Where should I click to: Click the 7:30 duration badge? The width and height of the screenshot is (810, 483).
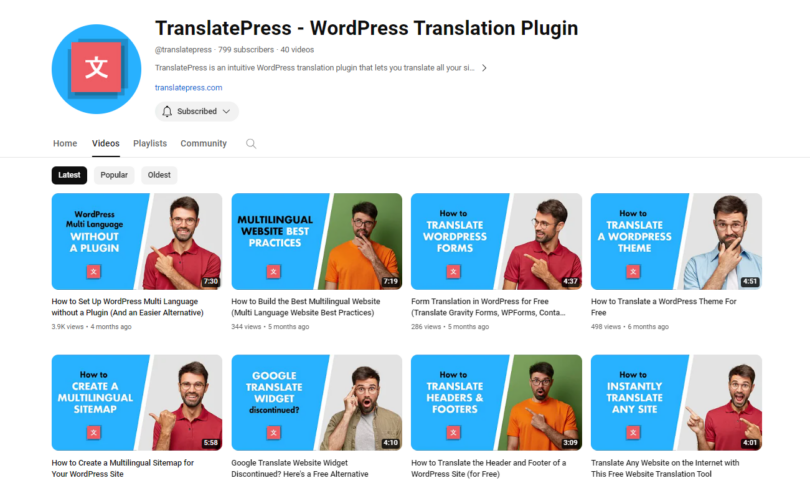click(211, 282)
